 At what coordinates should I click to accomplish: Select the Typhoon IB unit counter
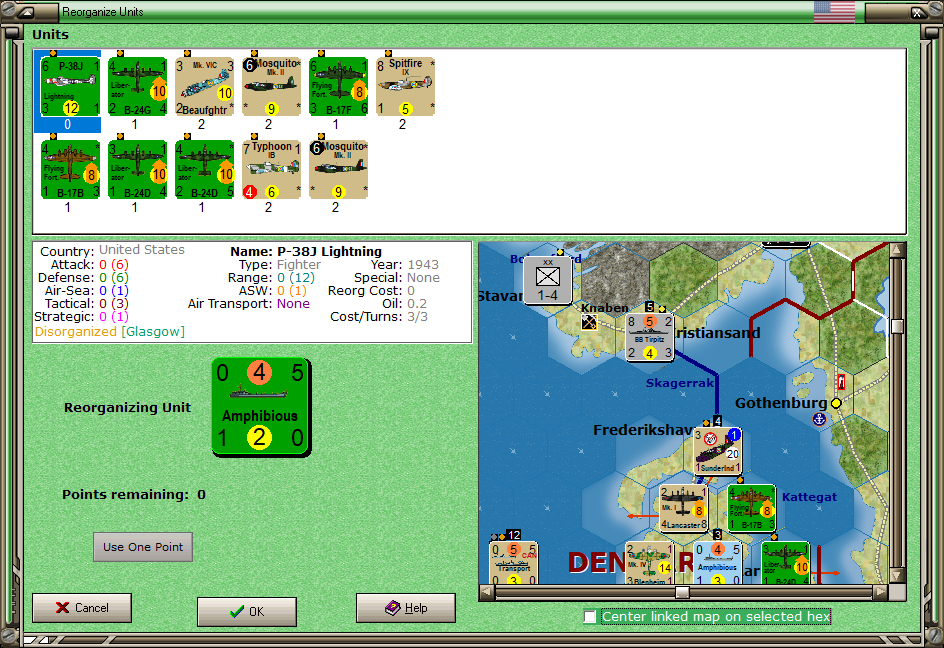272,169
